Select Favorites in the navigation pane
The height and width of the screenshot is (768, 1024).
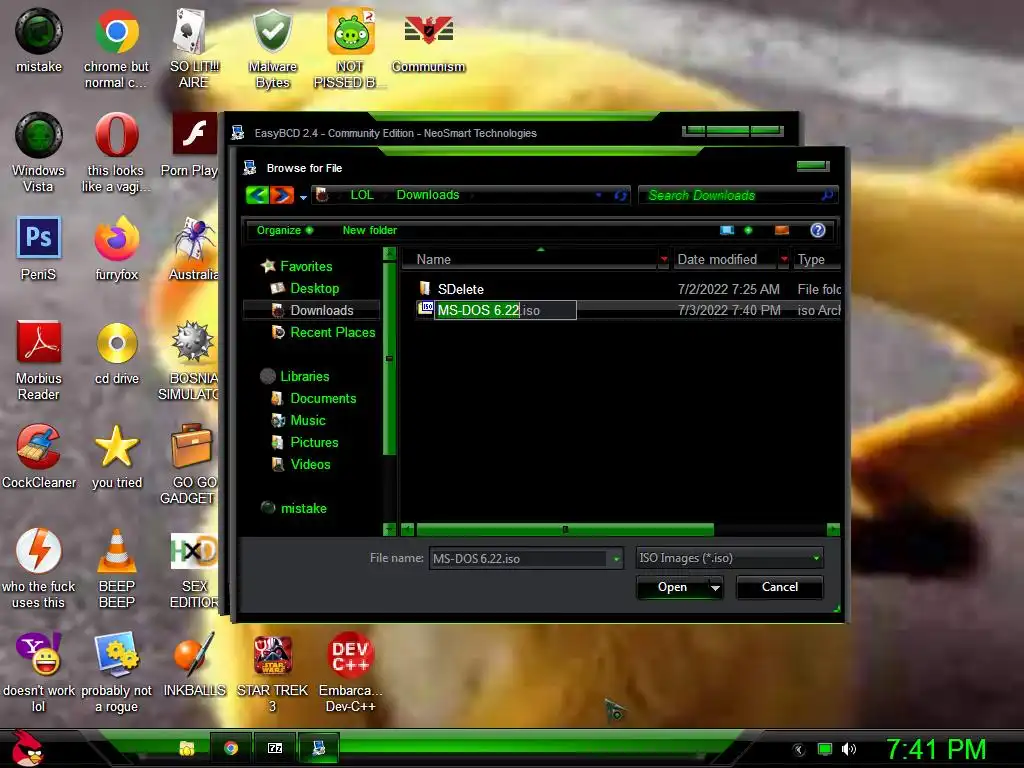point(306,266)
